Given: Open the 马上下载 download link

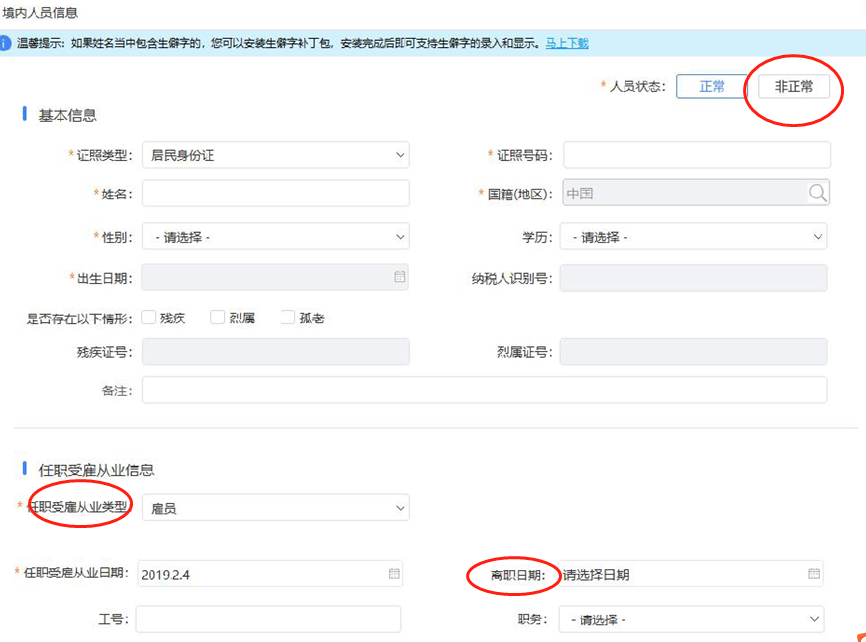Looking at the screenshot, I should point(567,43).
